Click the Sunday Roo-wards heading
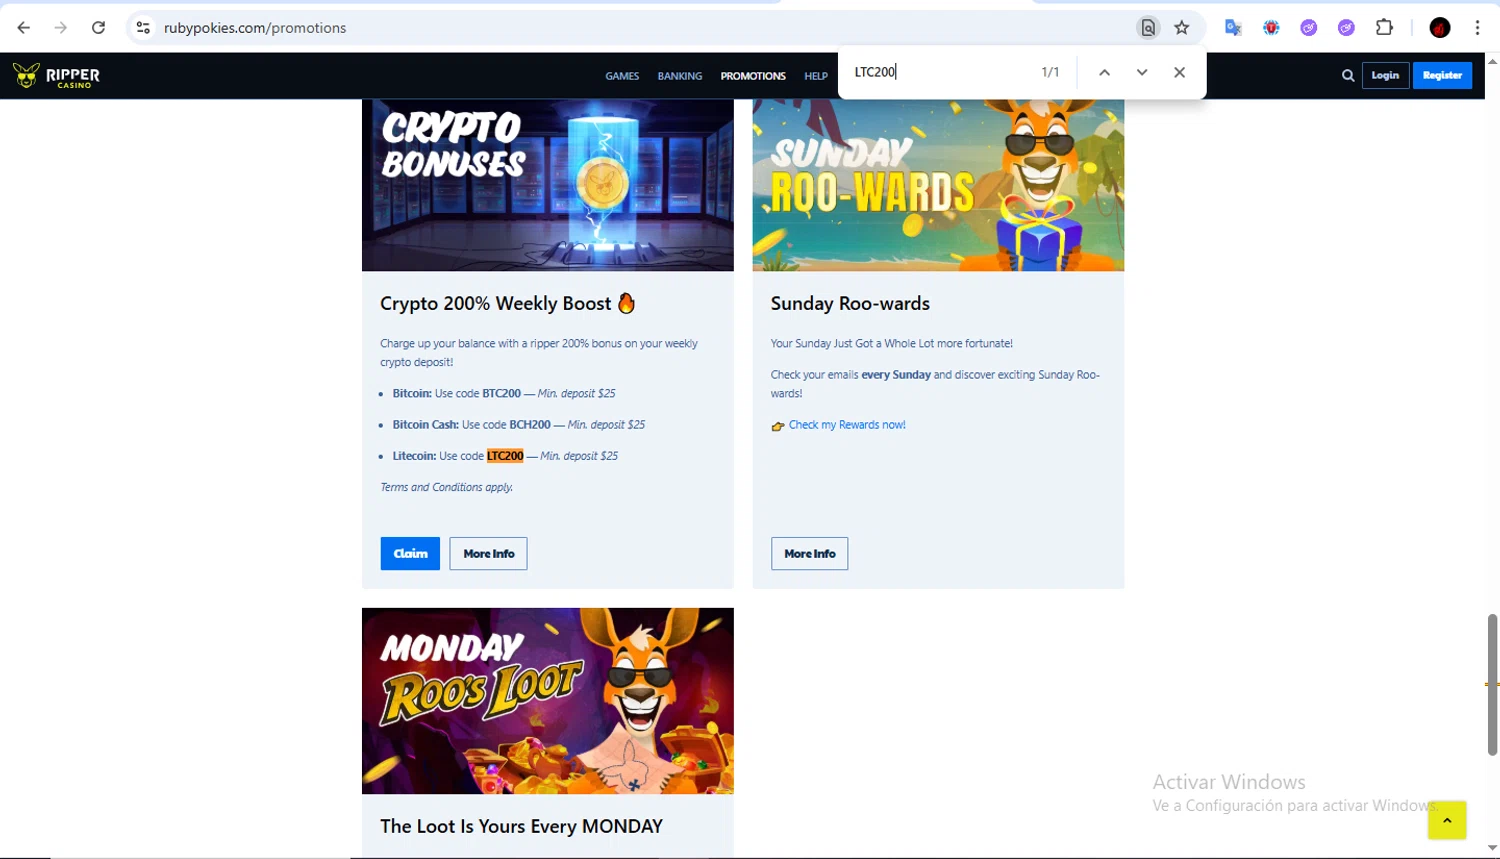This screenshot has height=859, width=1500. pyautogui.click(x=850, y=303)
